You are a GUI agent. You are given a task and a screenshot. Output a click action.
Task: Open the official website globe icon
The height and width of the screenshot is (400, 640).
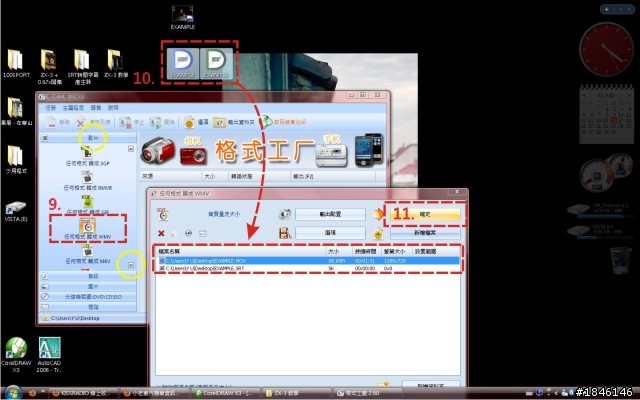click(267, 122)
